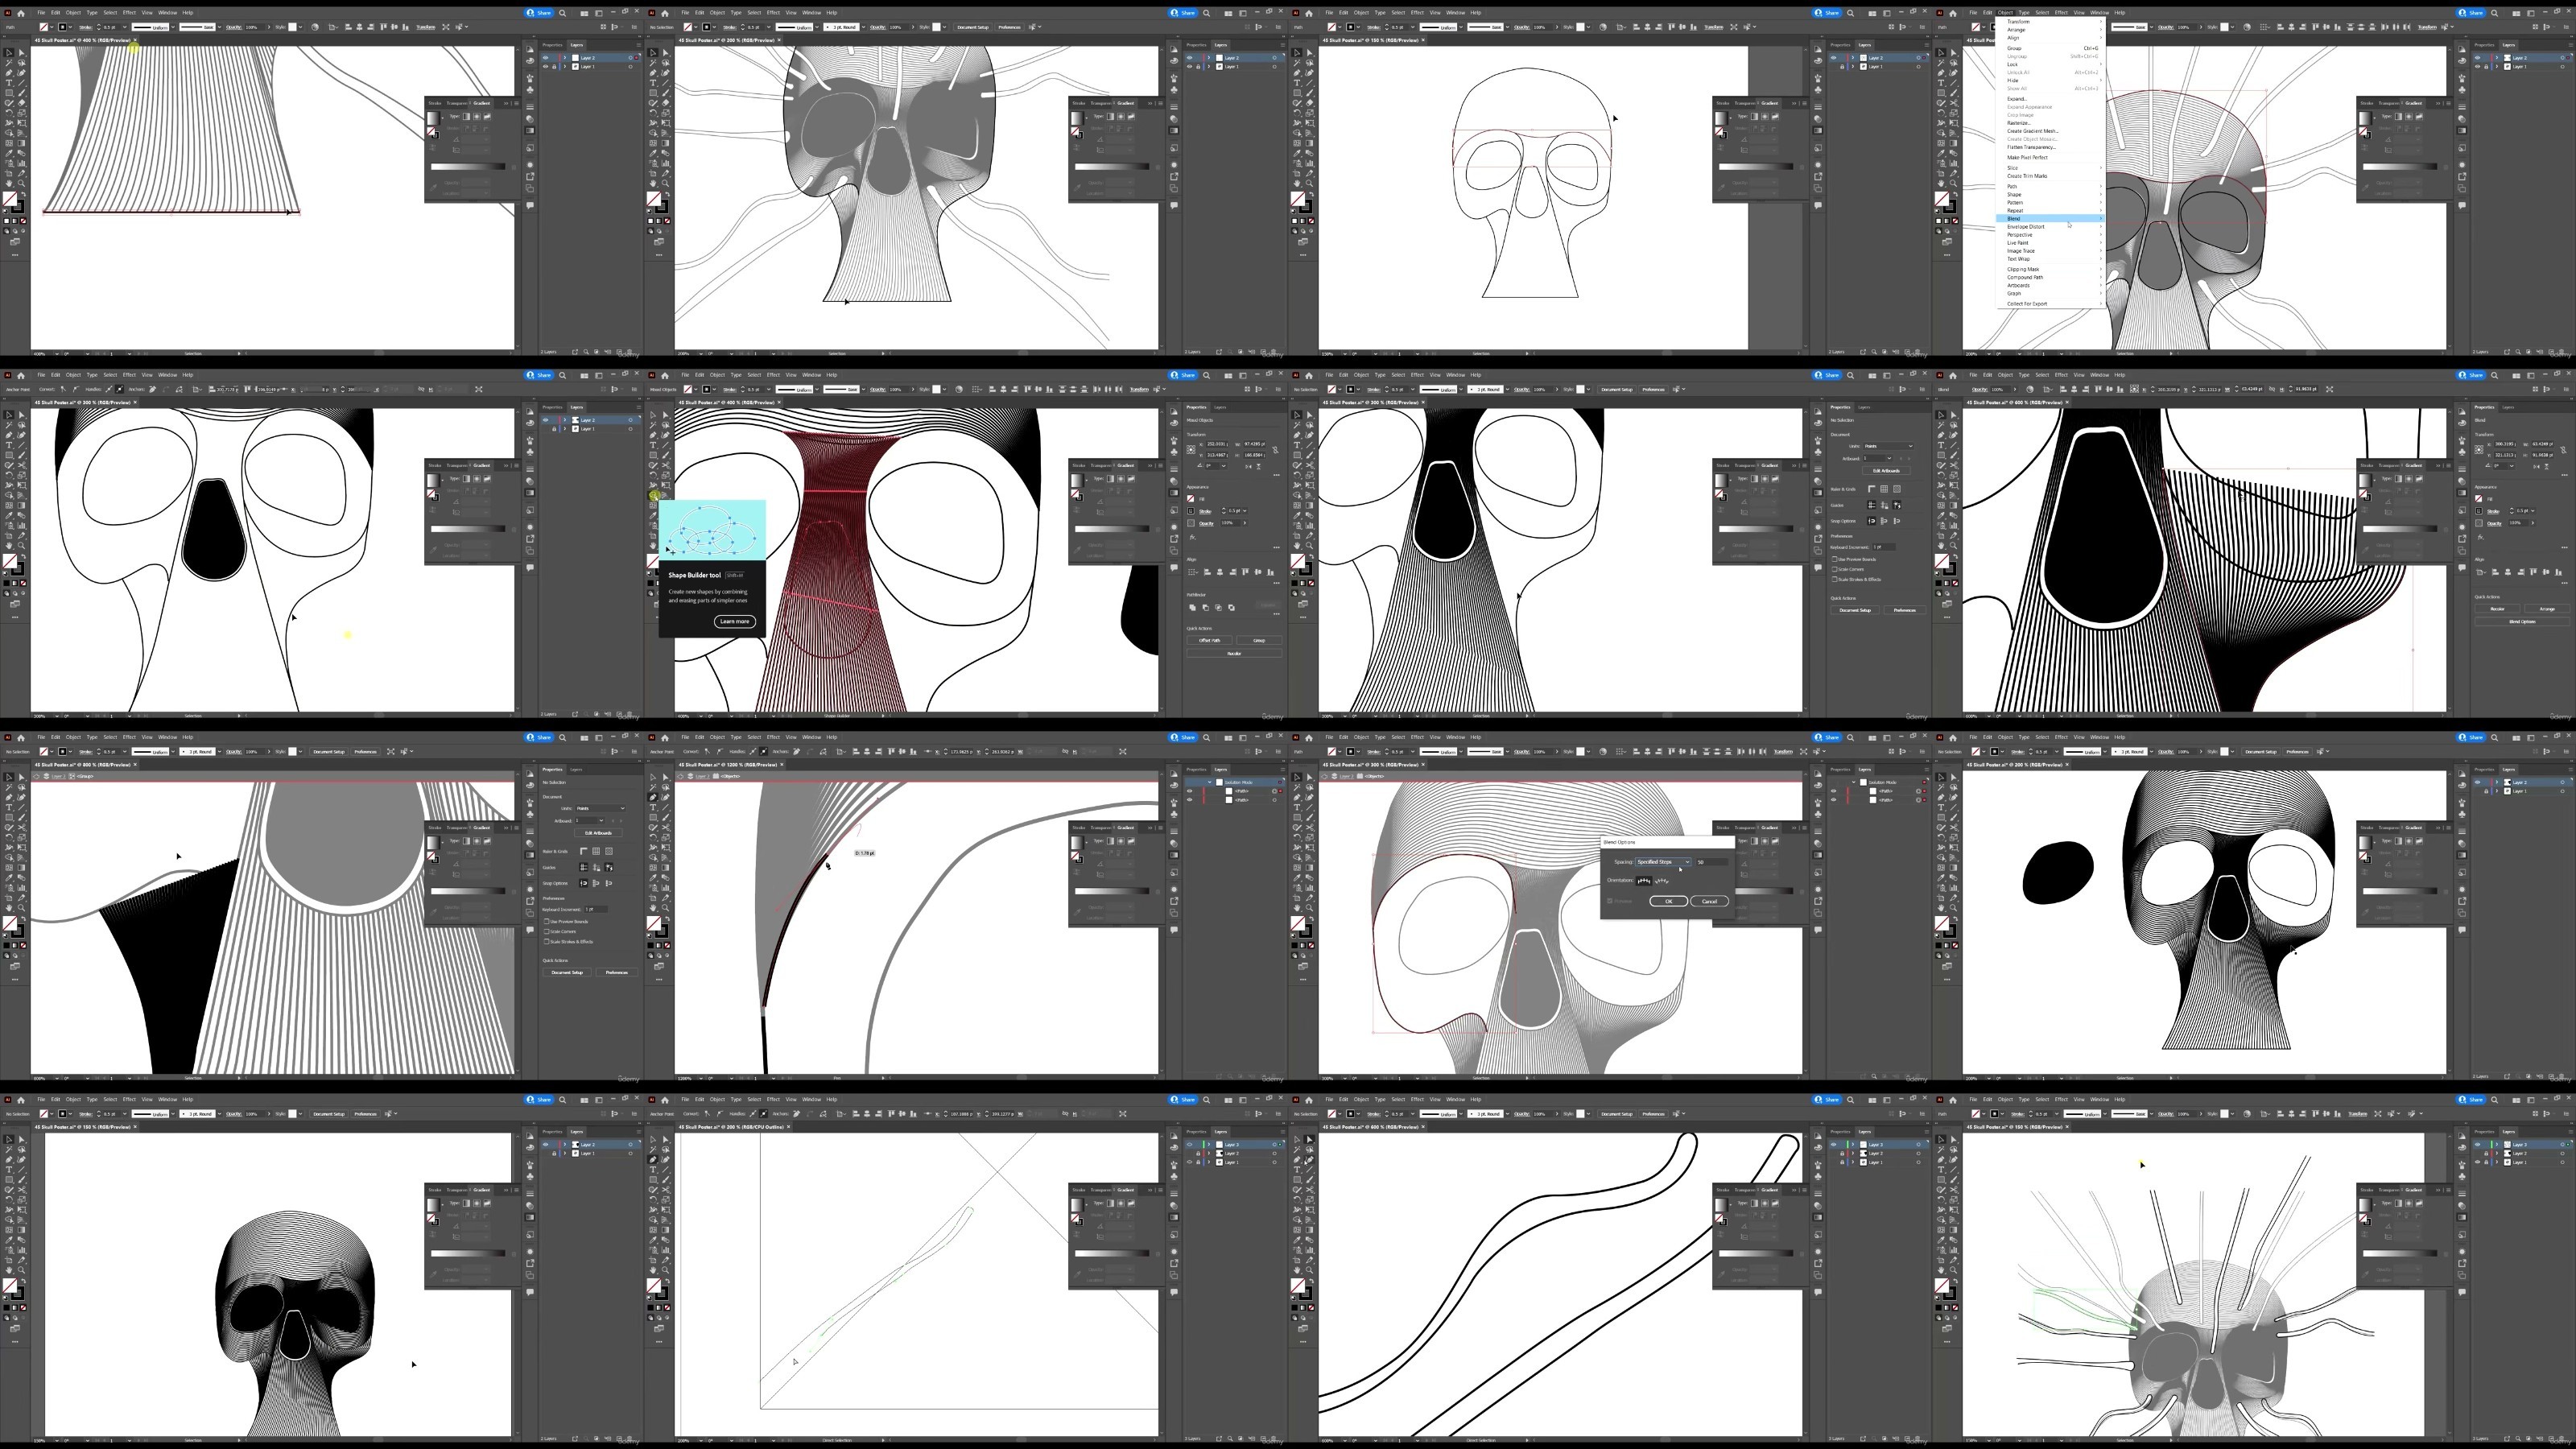
Task: Select the highlighted Shape Builder tool icon
Action: pyautogui.click(x=655, y=496)
